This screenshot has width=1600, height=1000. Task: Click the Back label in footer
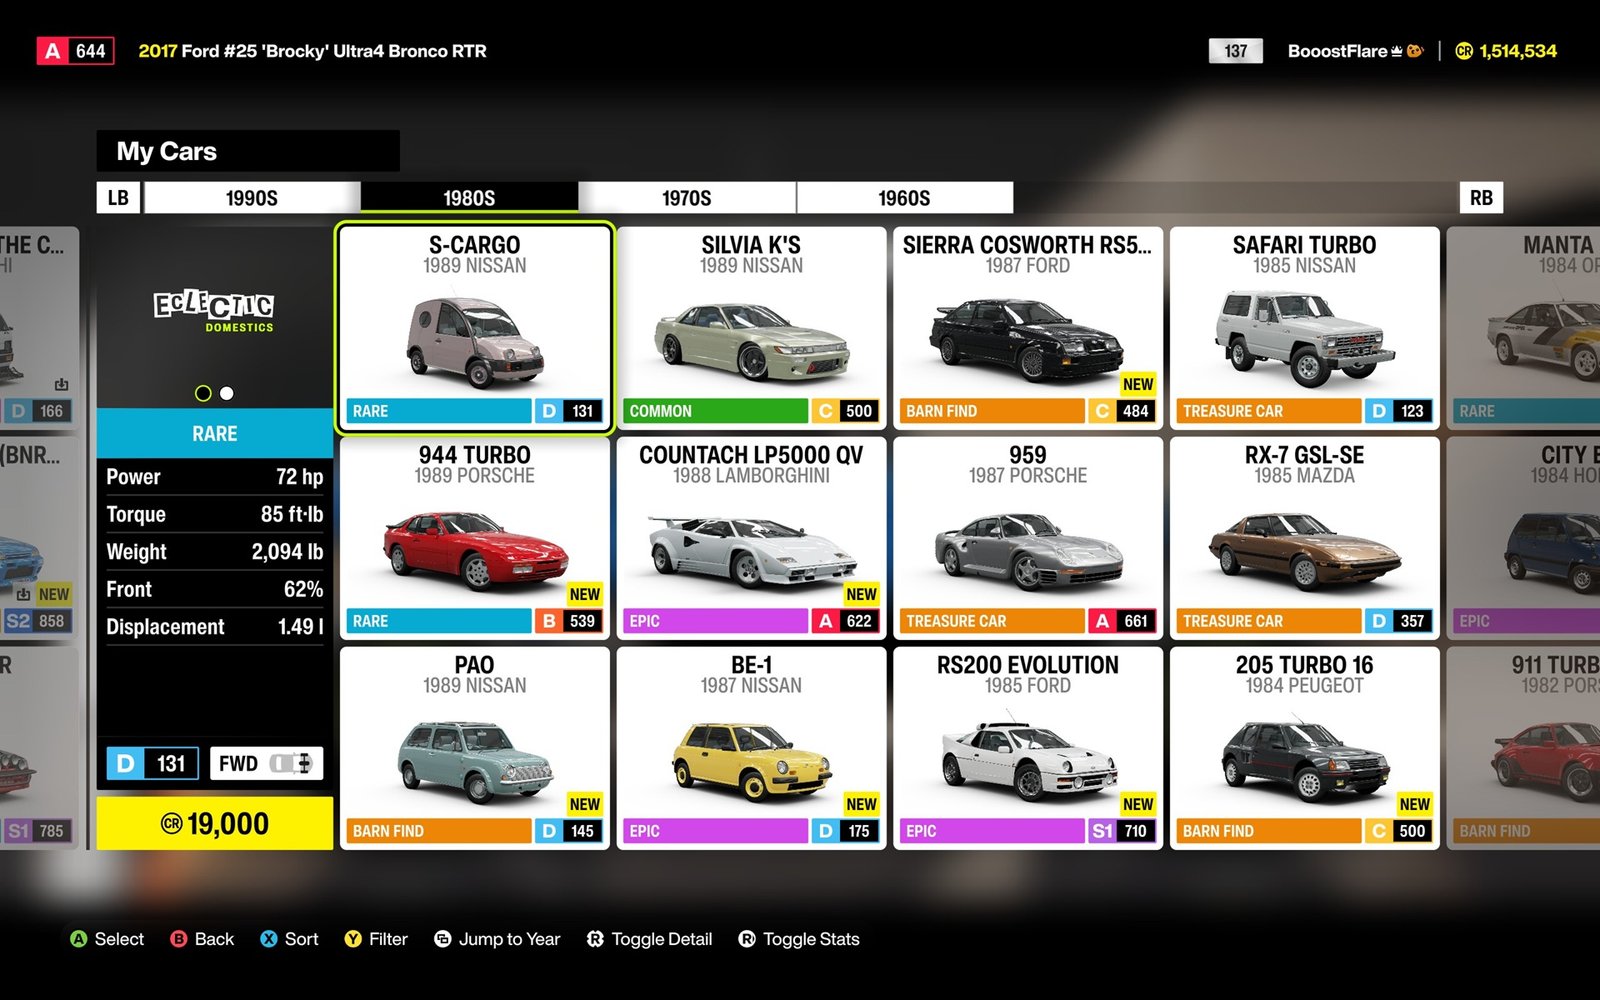[x=214, y=939]
